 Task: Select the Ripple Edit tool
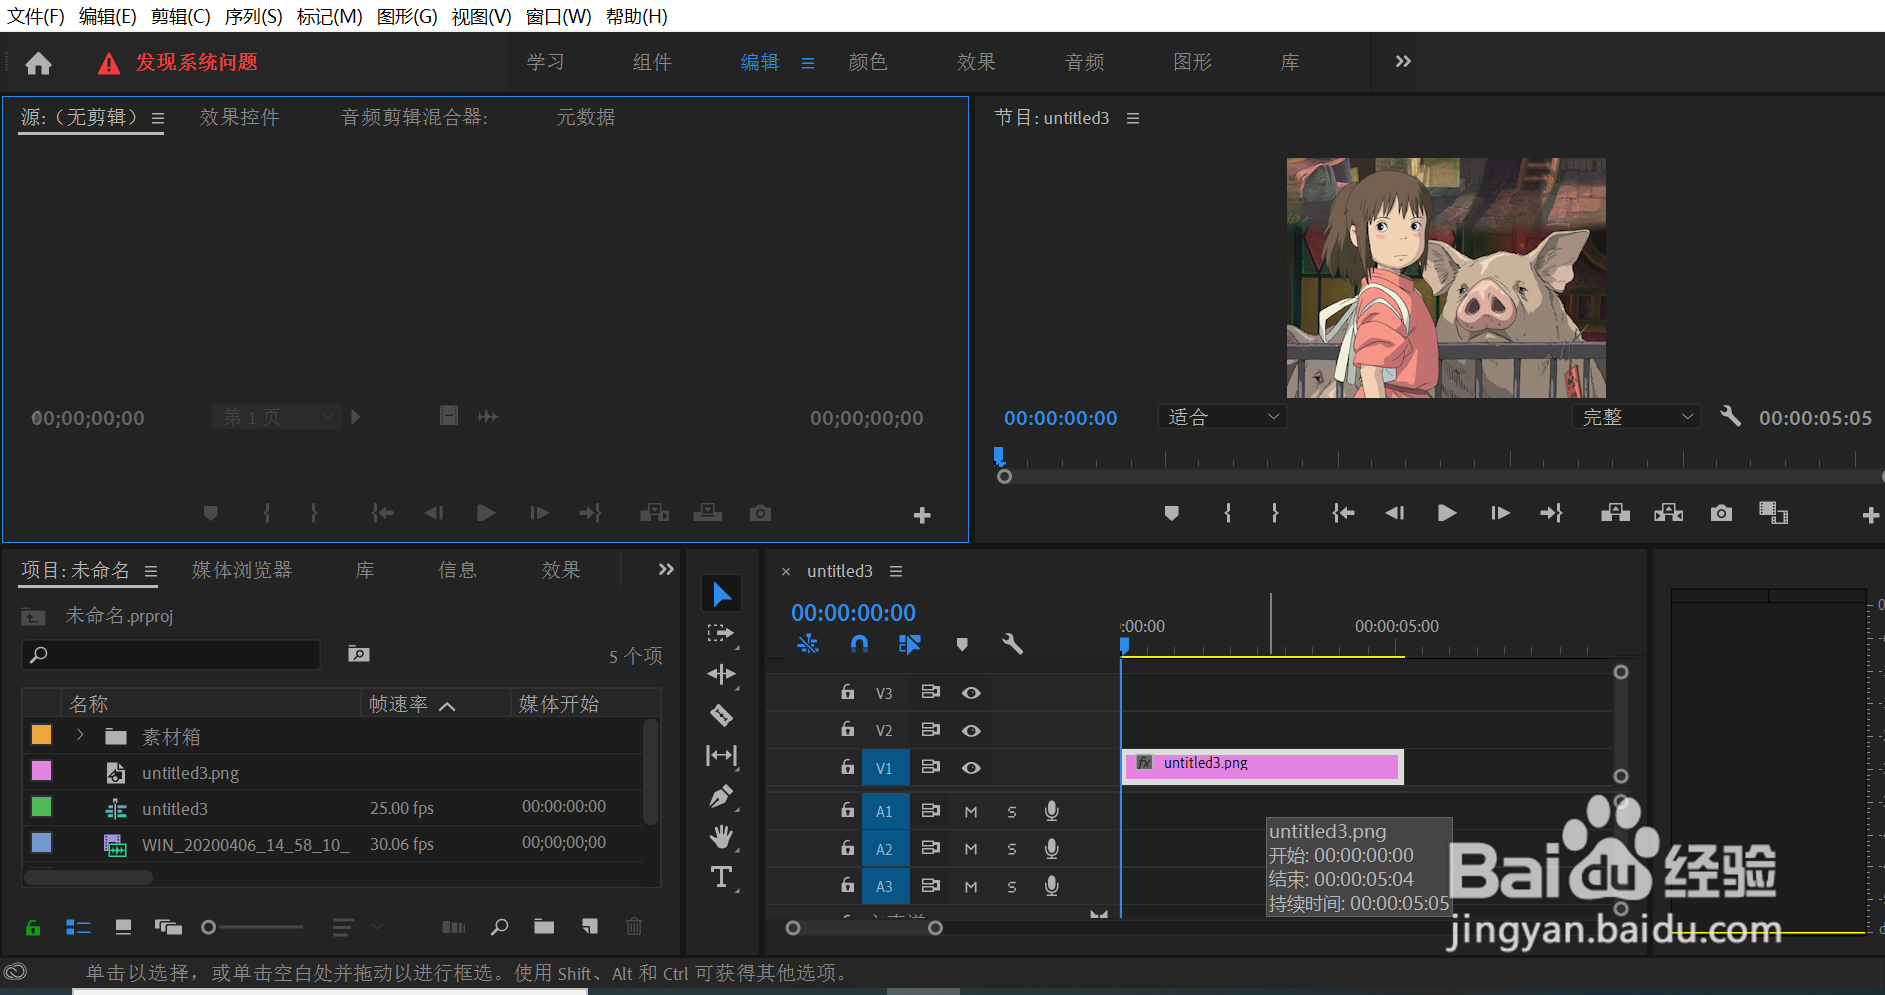[x=721, y=674]
